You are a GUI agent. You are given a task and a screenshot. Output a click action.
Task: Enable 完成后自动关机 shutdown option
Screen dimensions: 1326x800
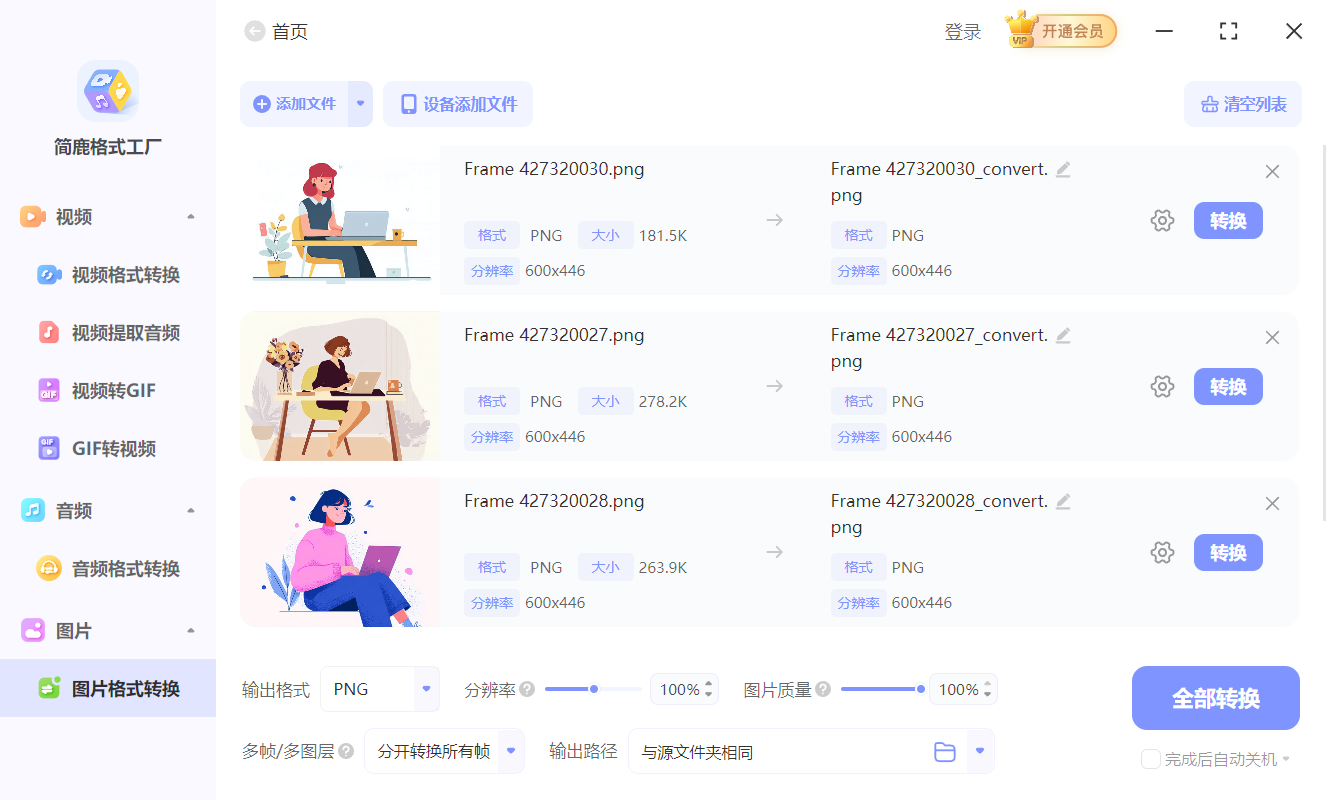tap(1150, 759)
